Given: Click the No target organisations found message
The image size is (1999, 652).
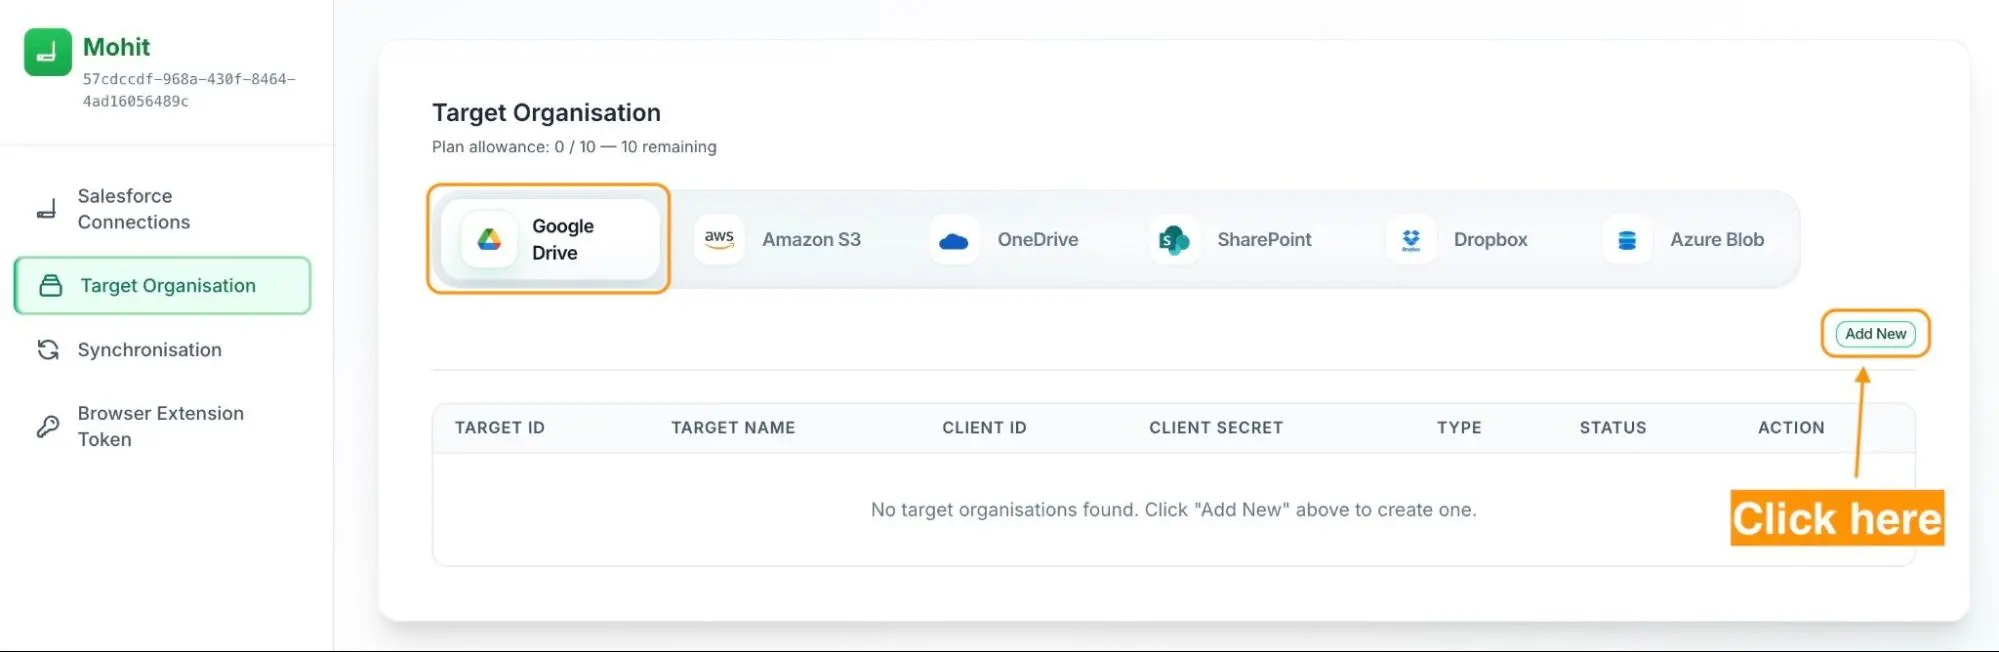Looking at the screenshot, I should coord(1173,510).
